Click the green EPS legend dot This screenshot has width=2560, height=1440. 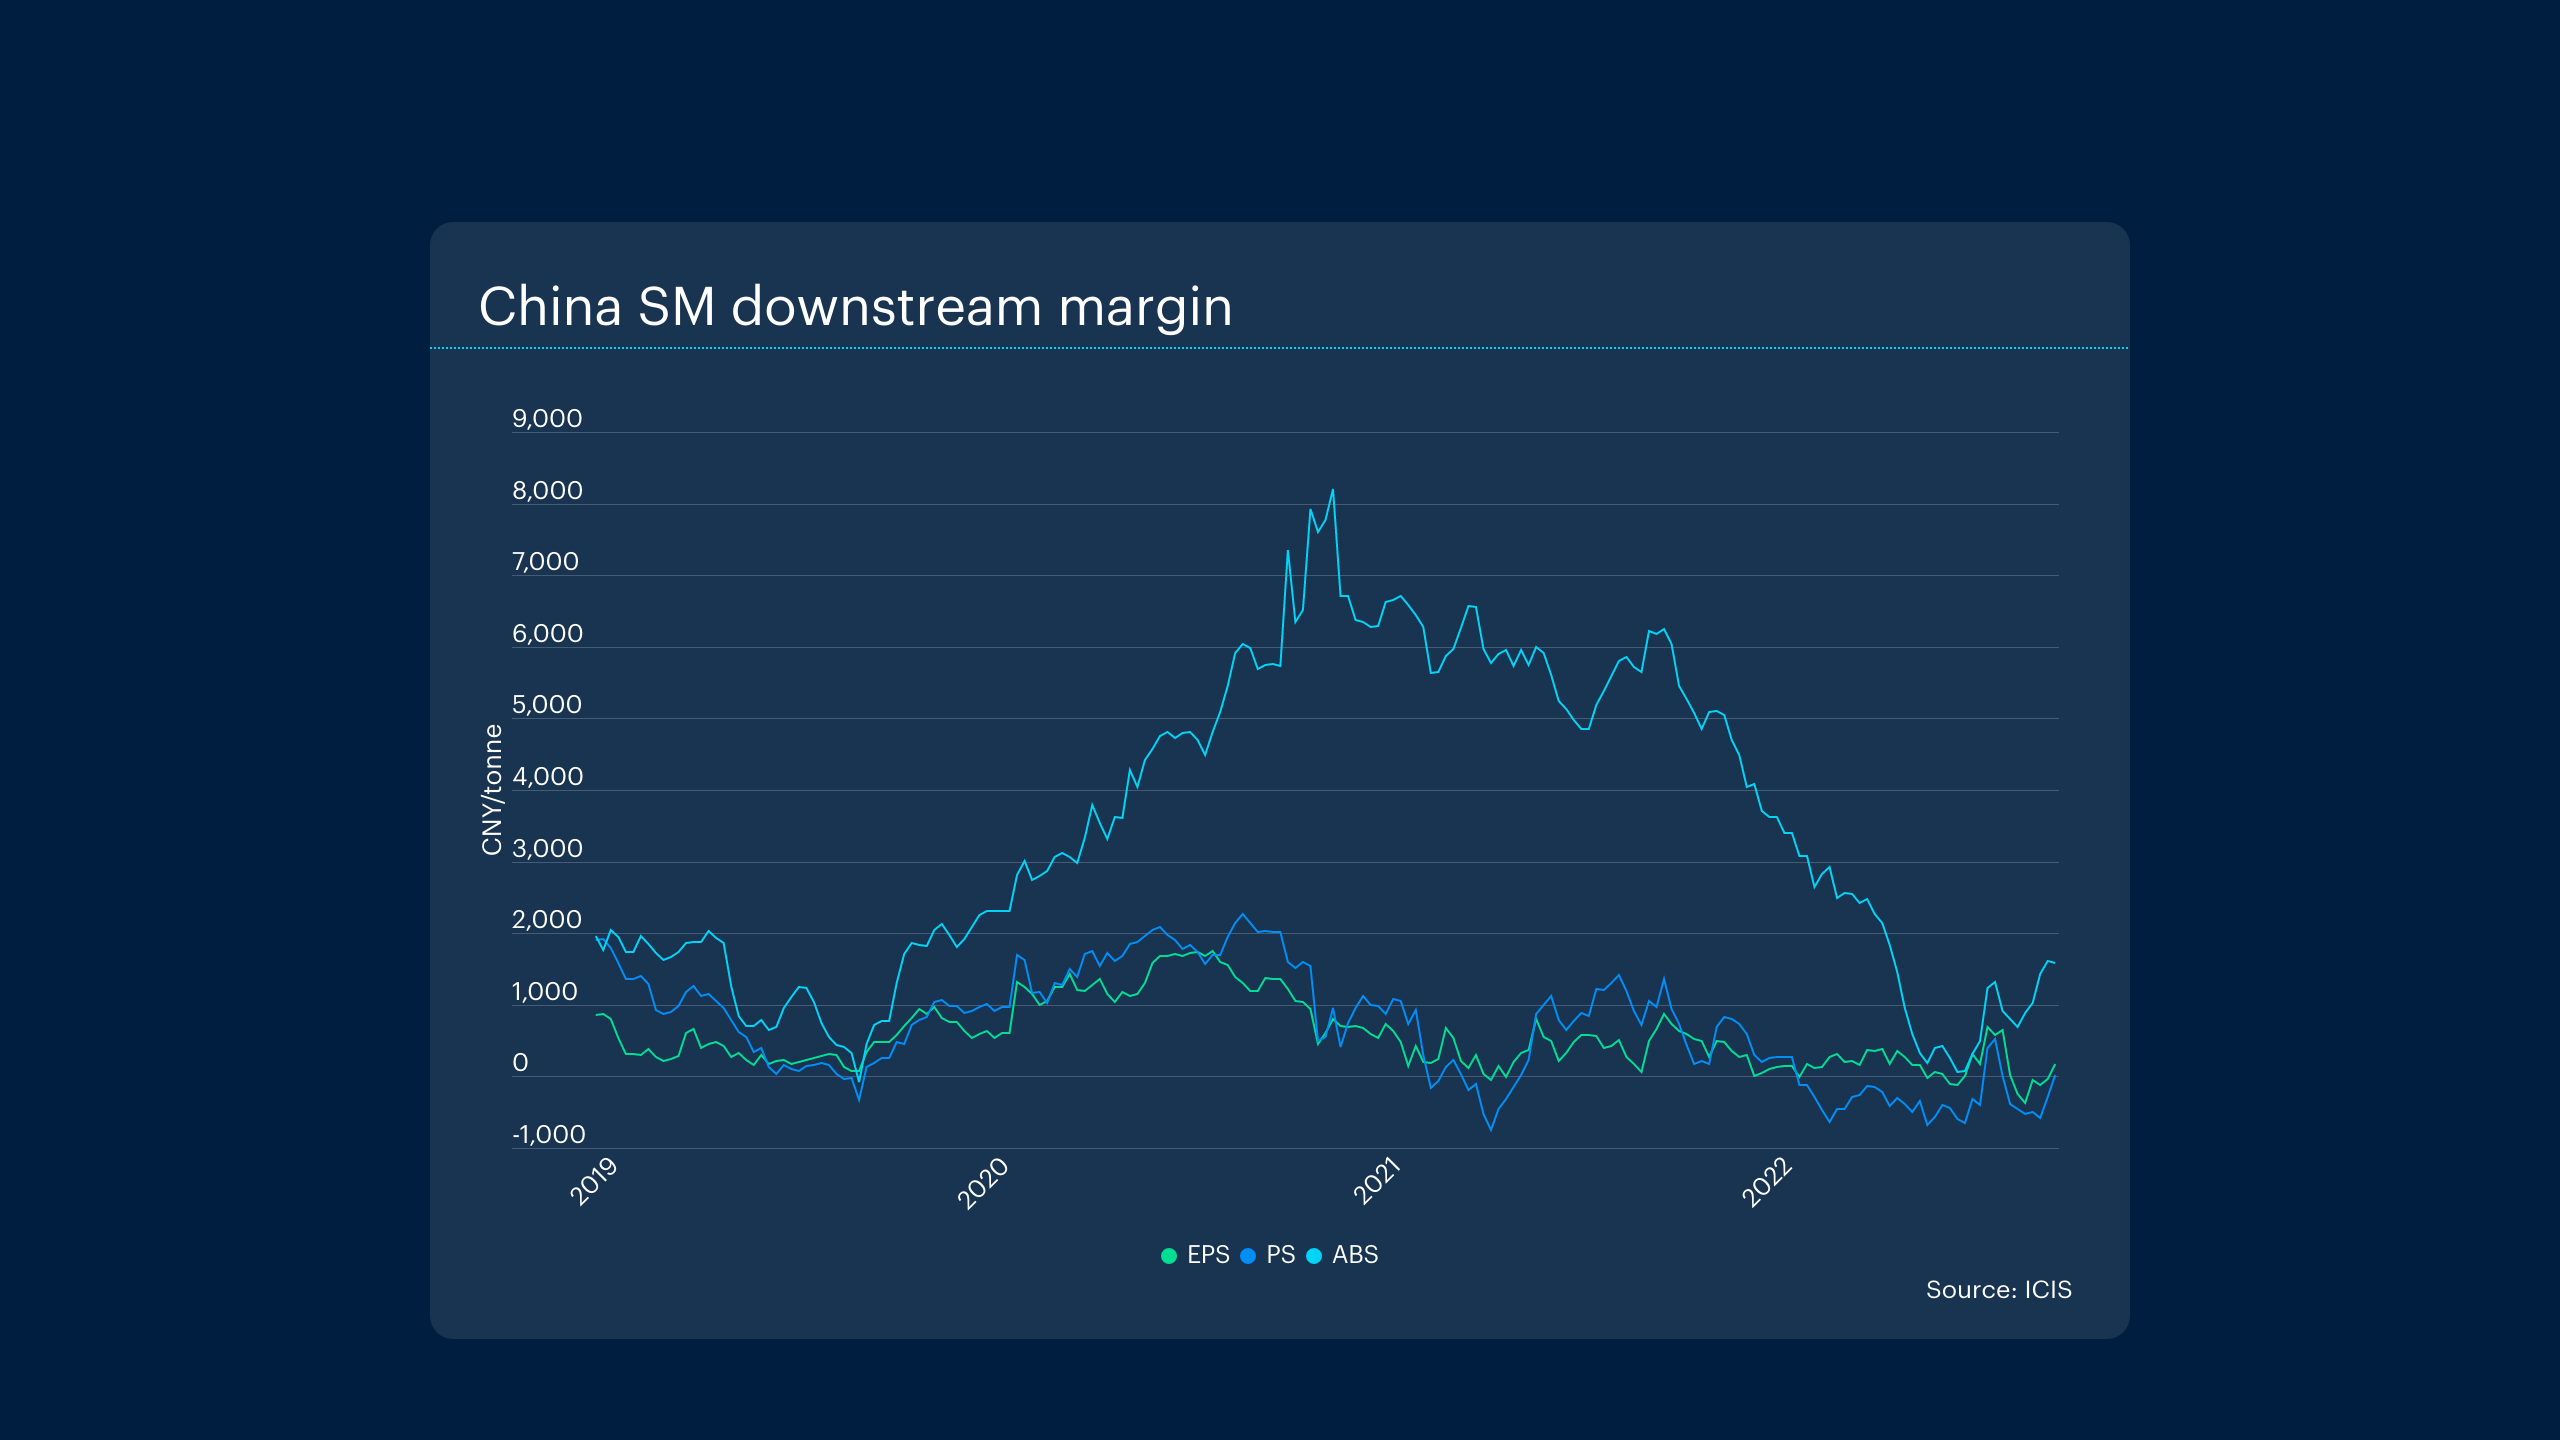[1168, 1256]
